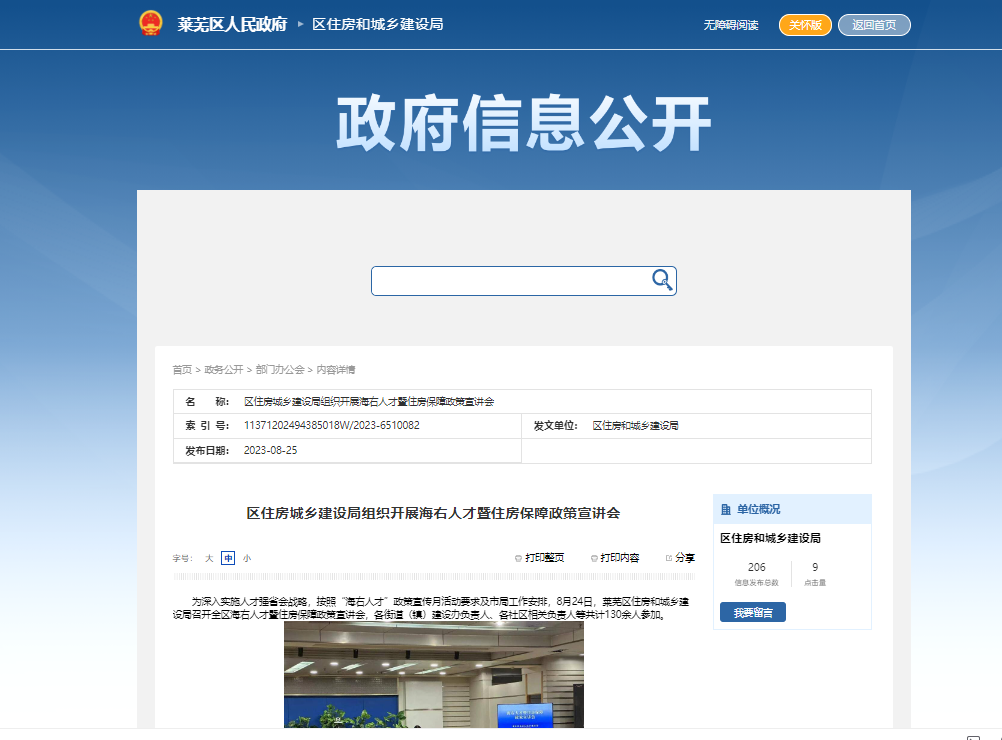Click 打印整页 print whole page
The height and width of the screenshot is (740, 1002).
pos(544,558)
